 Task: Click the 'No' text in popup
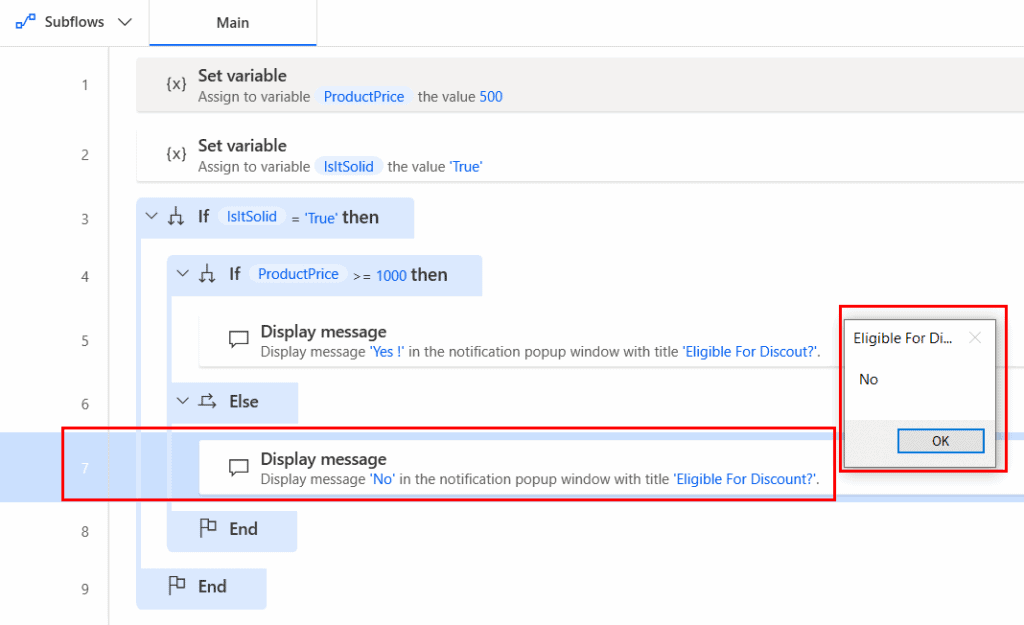click(869, 379)
